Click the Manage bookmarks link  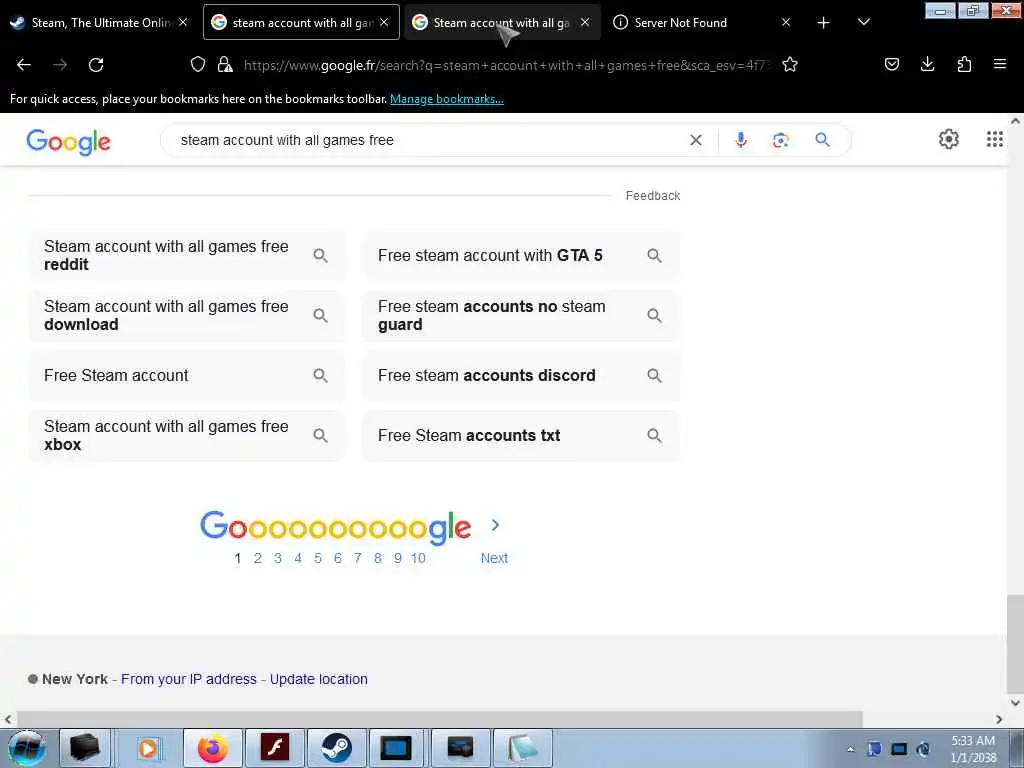point(447,99)
